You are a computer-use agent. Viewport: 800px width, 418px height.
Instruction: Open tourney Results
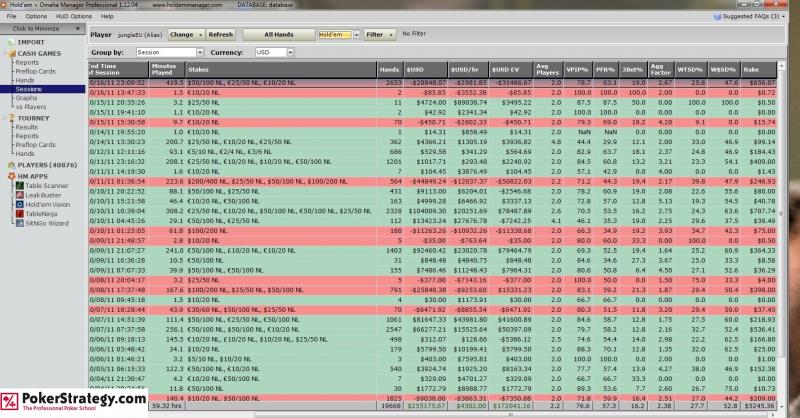point(27,127)
